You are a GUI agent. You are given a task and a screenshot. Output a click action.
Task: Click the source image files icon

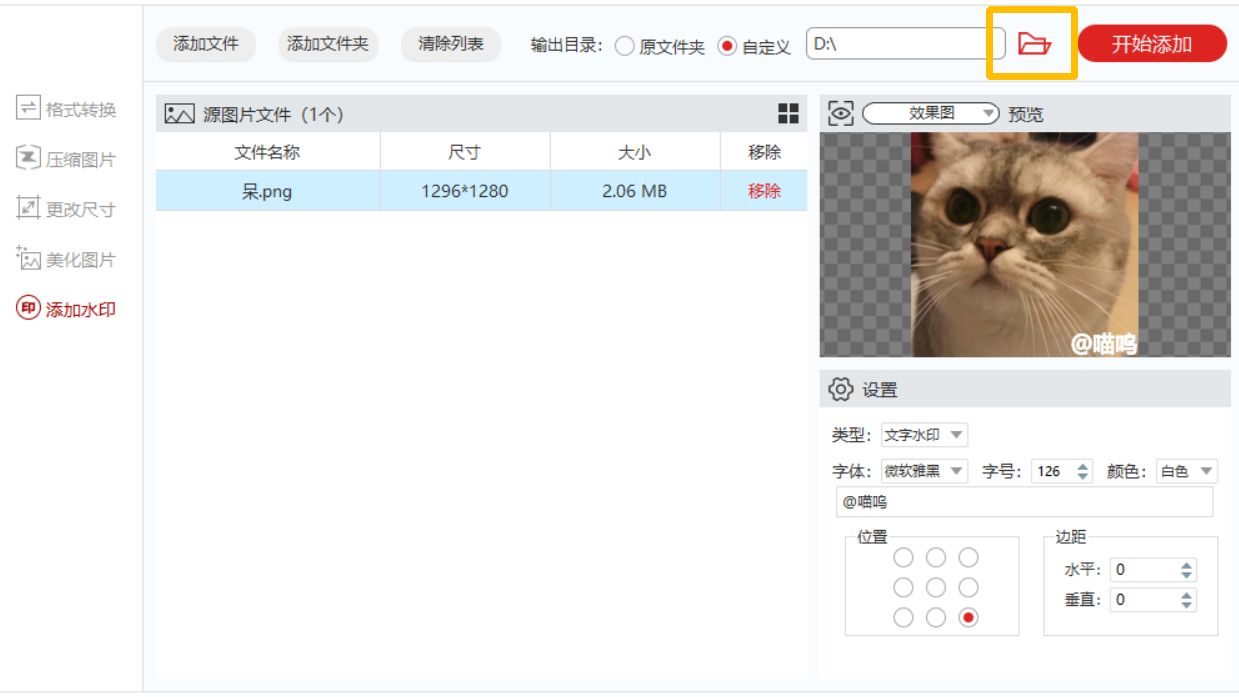[x=179, y=114]
